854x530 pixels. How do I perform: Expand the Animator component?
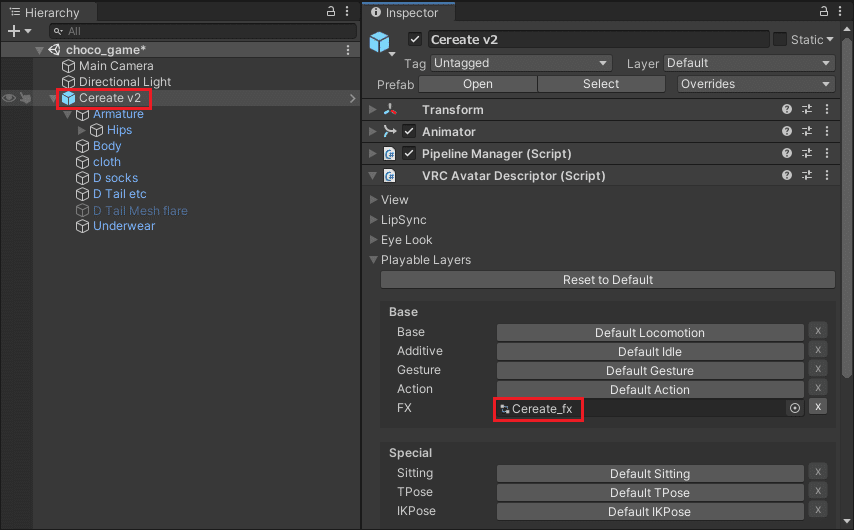point(373,131)
